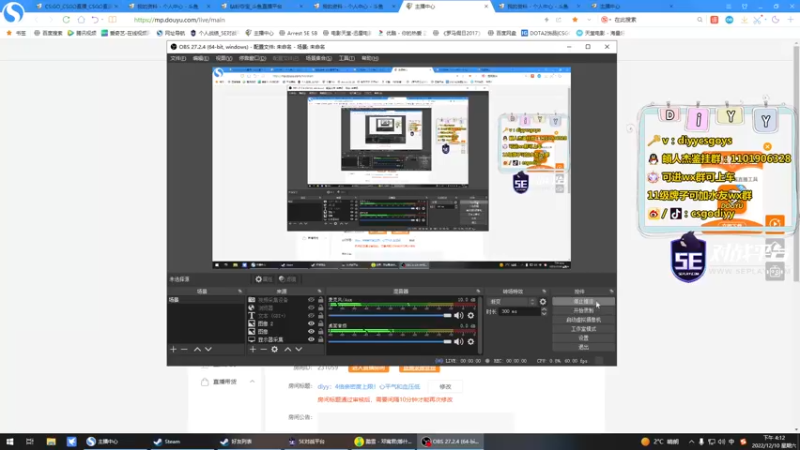Remove selected scene with minus icon

(x=184, y=349)
